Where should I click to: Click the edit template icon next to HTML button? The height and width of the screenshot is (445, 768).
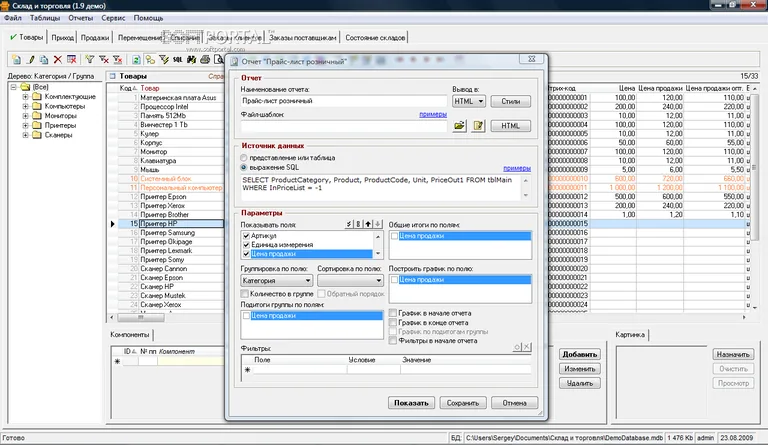[x=479, y=126]
